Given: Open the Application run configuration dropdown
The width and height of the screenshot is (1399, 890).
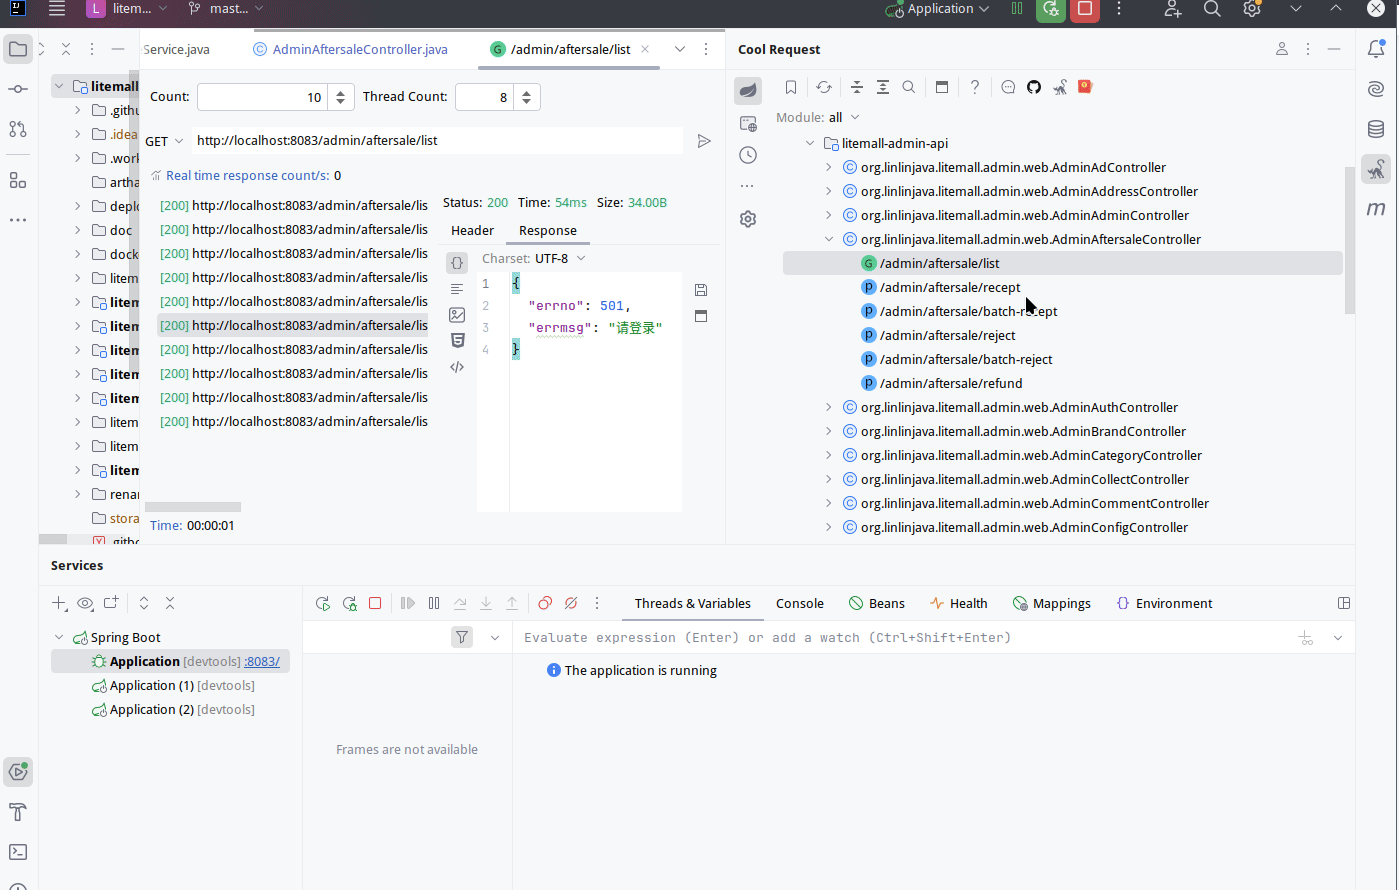Looking at the screenshot, I should [x=938, y=9].
